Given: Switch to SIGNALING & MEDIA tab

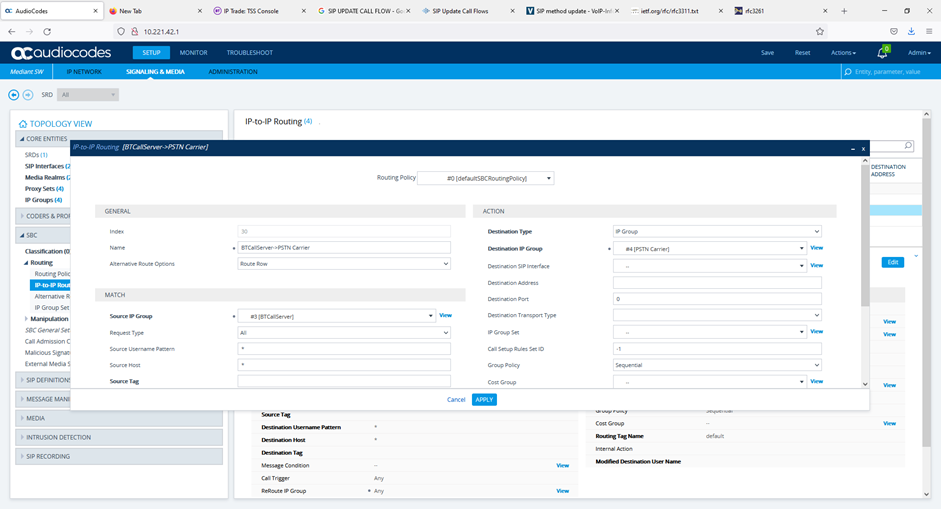Looking at the screenshot, I should click(x=155, y=71).
